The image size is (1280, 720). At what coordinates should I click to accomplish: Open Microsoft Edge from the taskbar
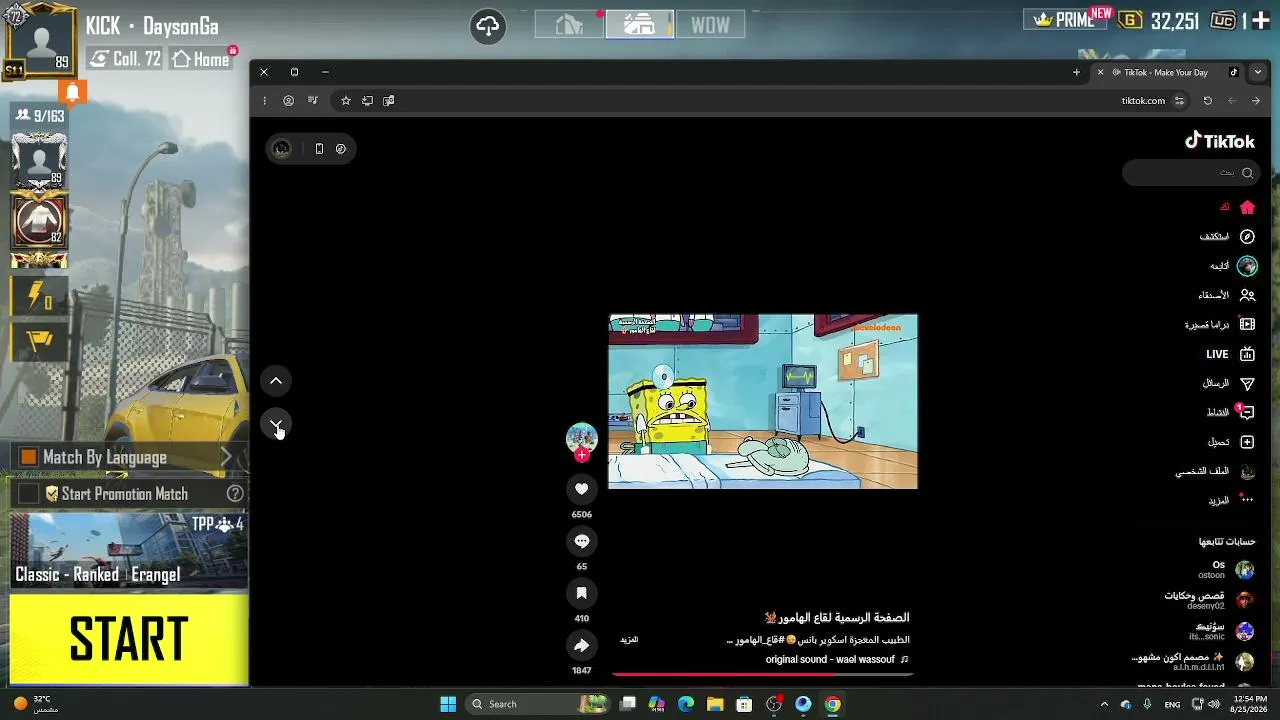click(x=686, y=704)
